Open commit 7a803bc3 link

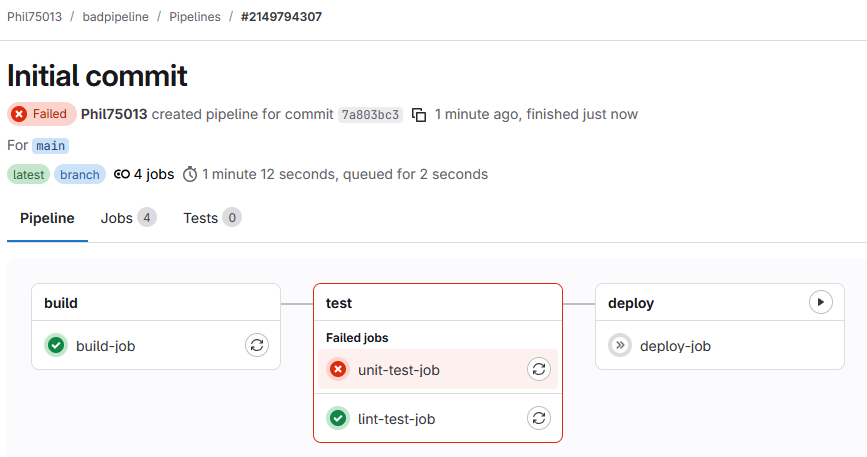[x=370, y=115]
